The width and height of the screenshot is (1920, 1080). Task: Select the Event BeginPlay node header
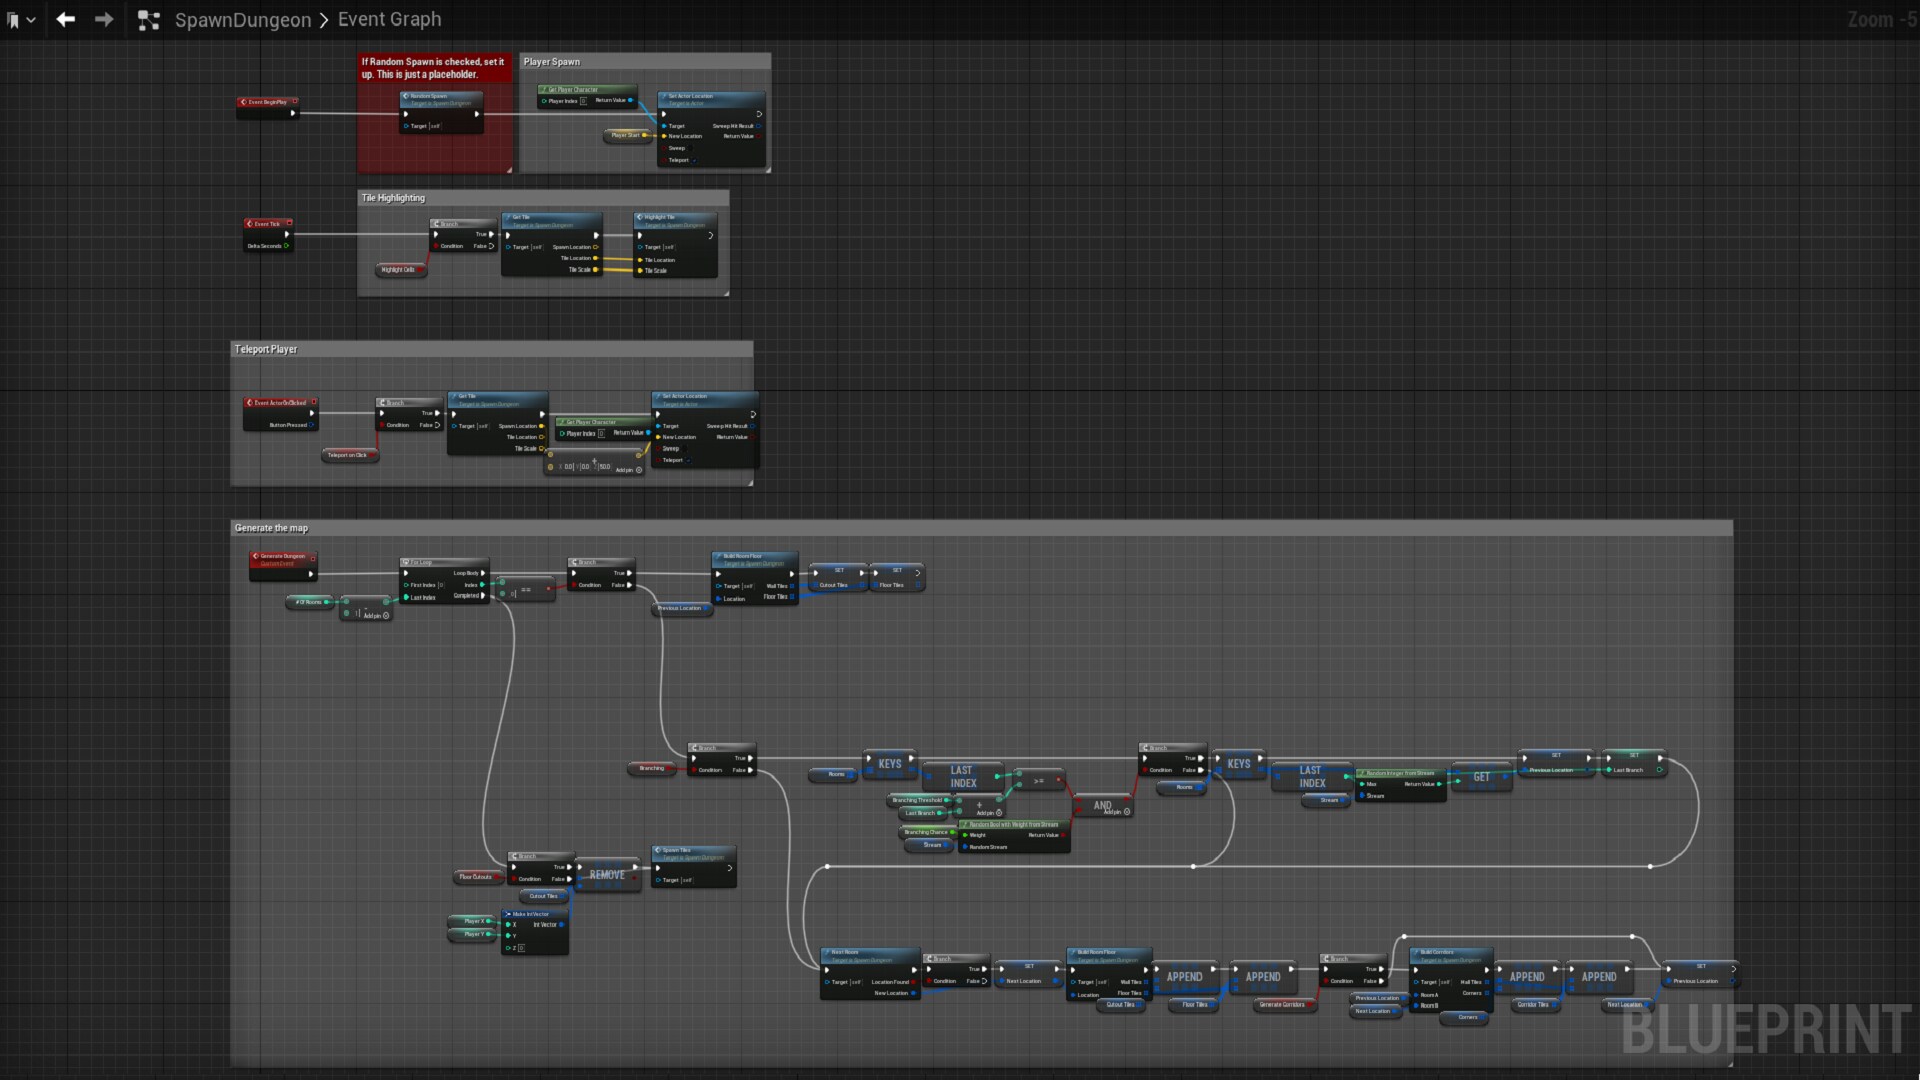pos(267,102)
